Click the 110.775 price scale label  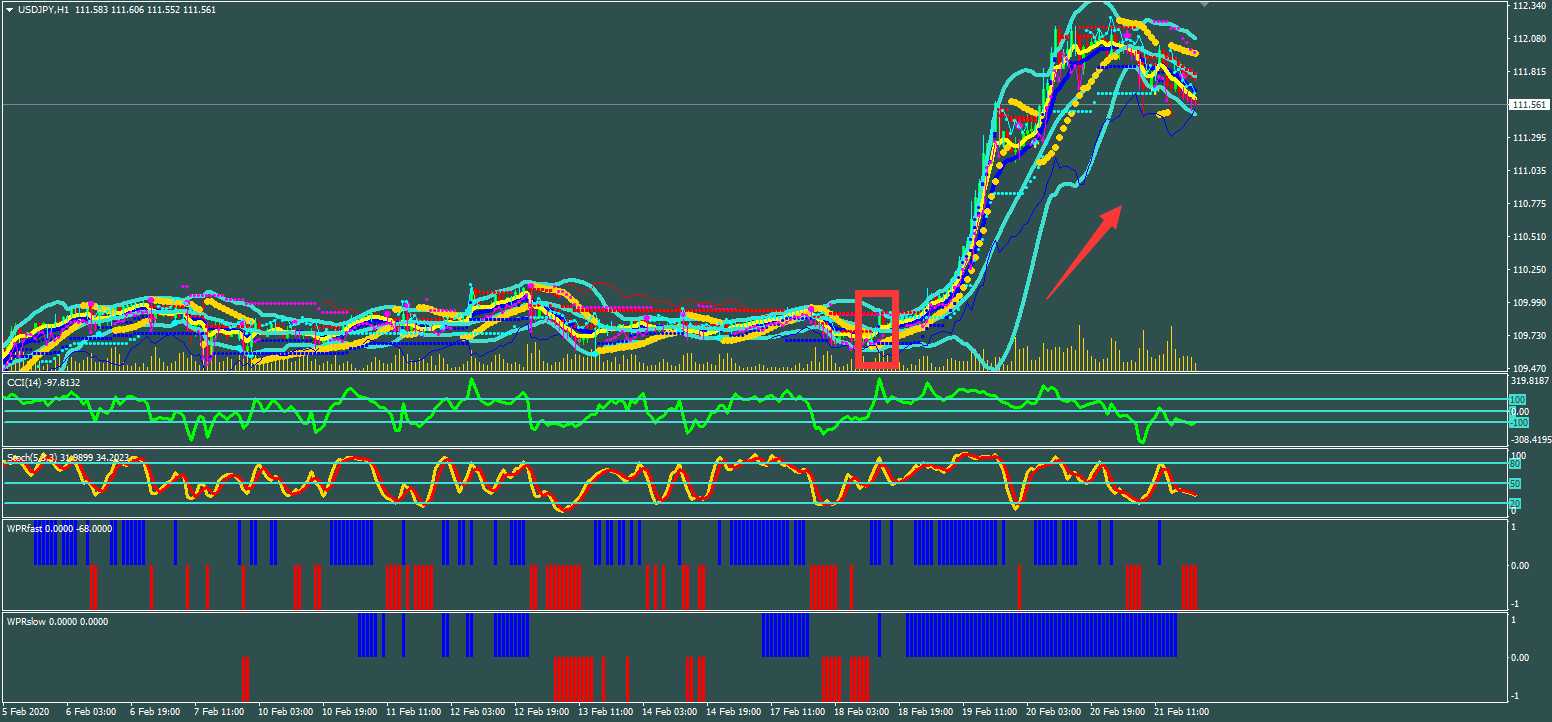pos(1529,204)
